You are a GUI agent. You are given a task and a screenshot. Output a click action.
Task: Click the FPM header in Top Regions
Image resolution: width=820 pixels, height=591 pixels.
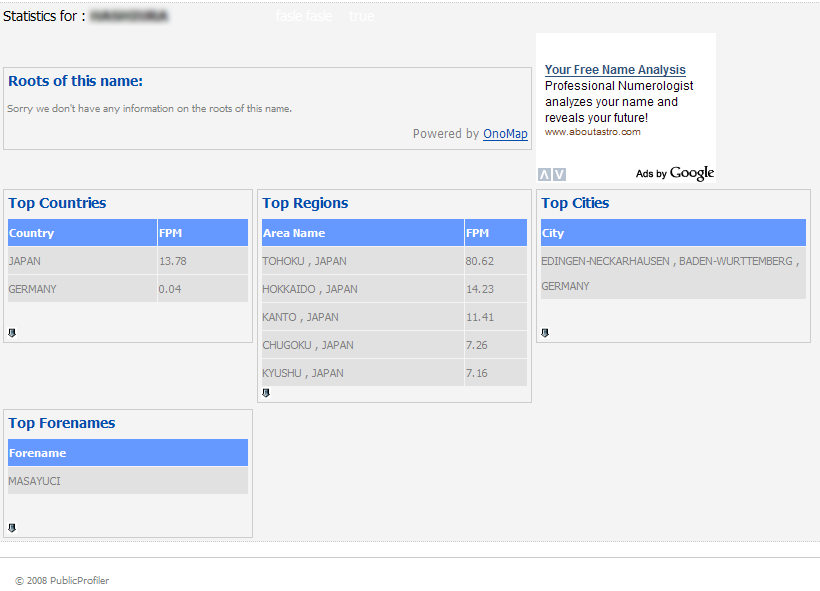(x=478, y=233)
